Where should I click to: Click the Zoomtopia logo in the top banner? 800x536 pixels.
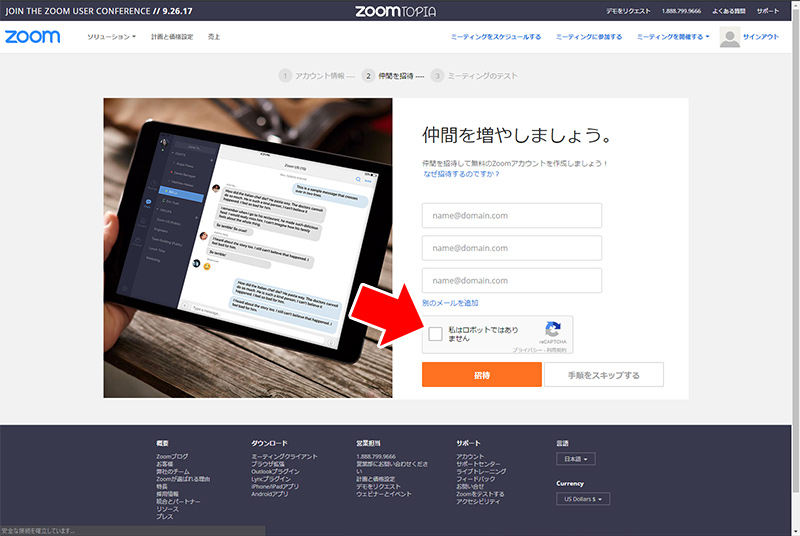coord(400,11)
